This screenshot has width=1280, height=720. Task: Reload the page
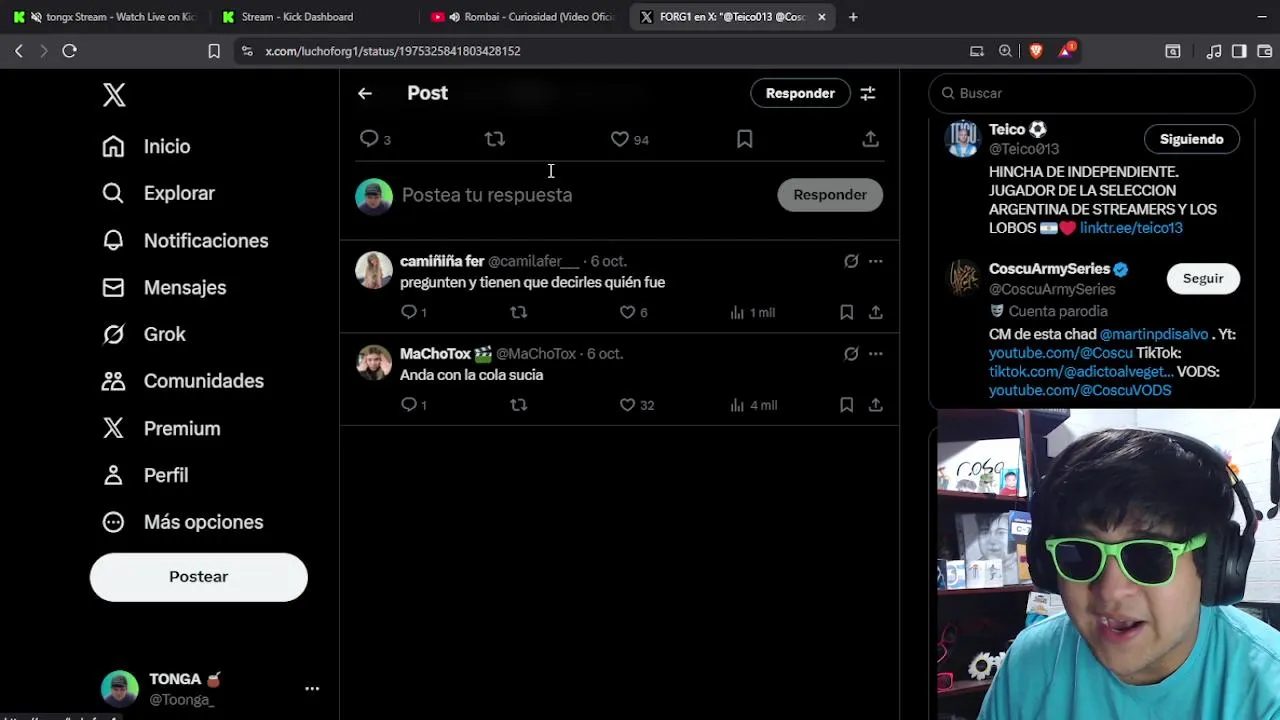tap(69, 51)
